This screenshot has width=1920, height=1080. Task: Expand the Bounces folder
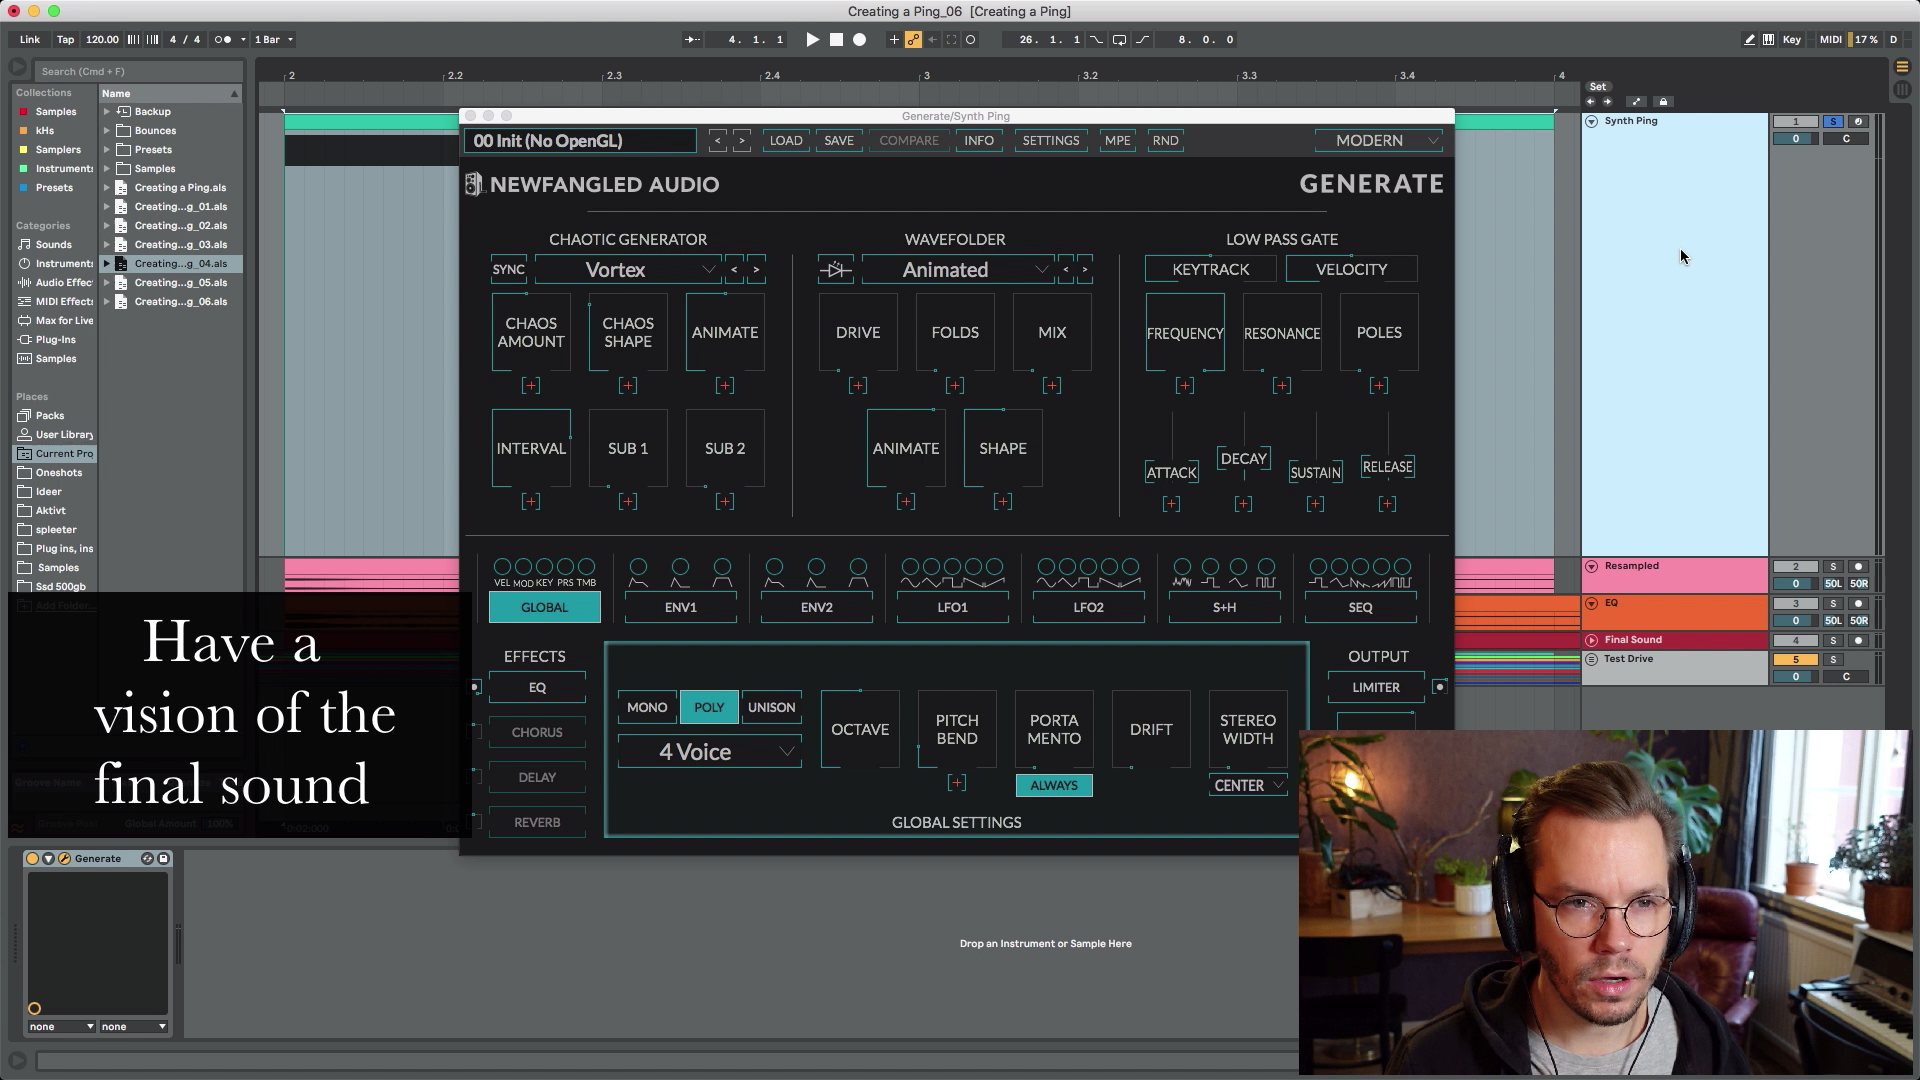(x=107, y=131)
